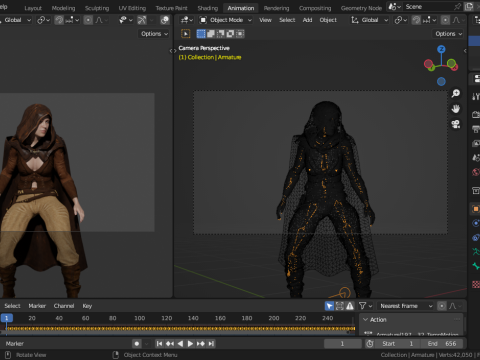The image size is (480, 360).
Task: Open the Nearest Frame snapping dropdown
Action: pyautogui.click(x=406, y=306)
